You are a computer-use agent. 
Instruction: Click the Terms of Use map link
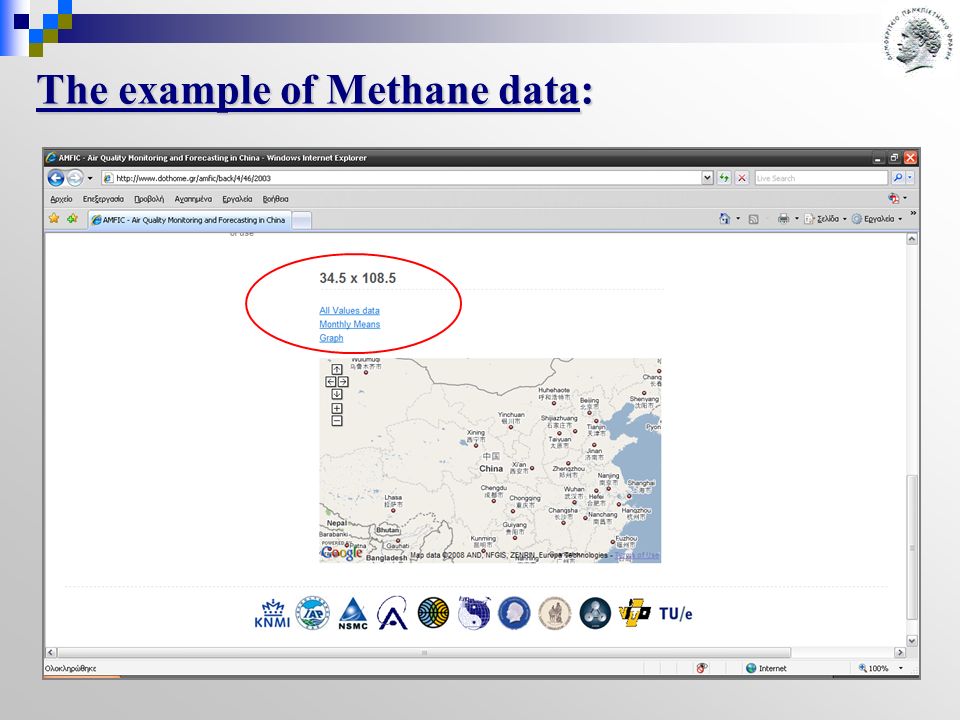(637, 555)
